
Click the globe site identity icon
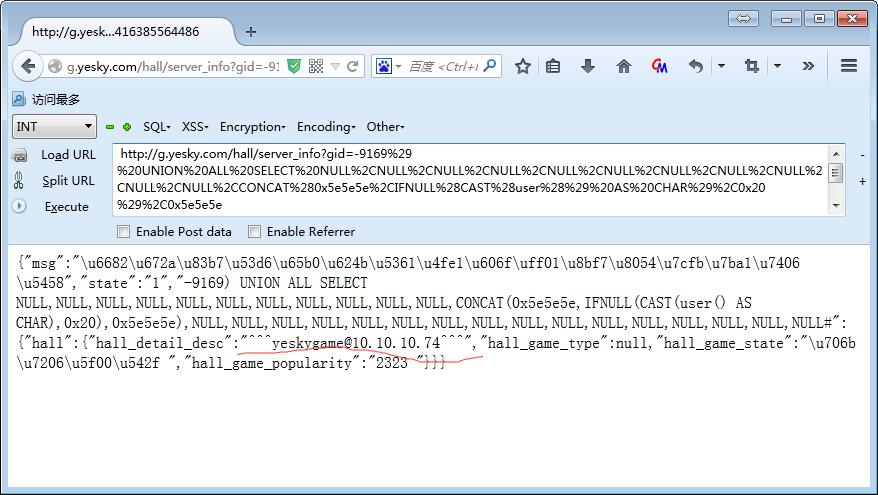point(55,67)
